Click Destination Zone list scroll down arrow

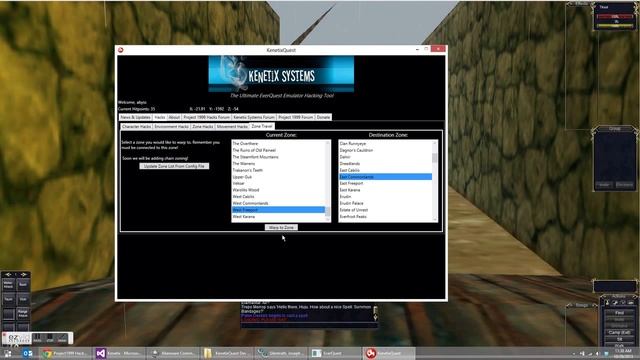click(435, 220)
